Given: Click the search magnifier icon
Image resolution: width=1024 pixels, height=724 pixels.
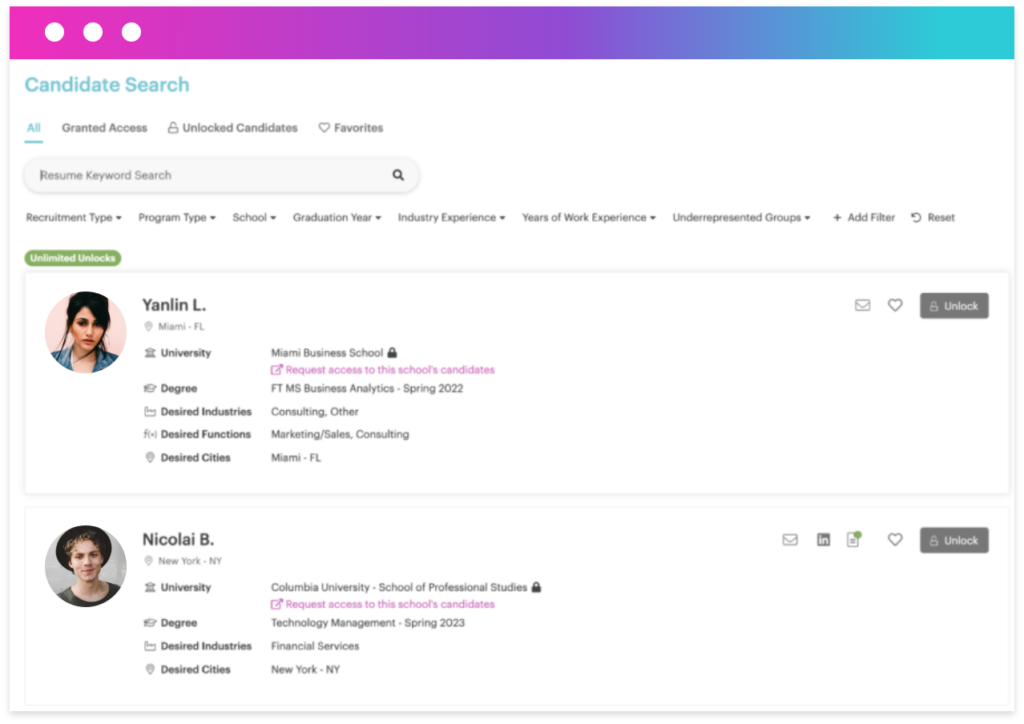Looking at the screenshot, I should coord(398,174).
